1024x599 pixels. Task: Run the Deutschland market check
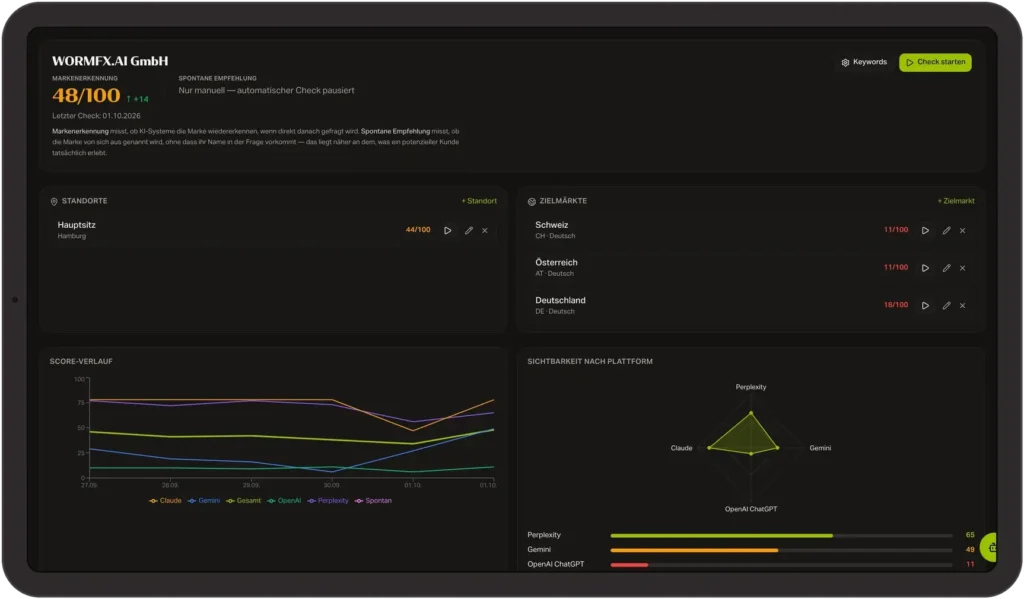tap(925, 306)
